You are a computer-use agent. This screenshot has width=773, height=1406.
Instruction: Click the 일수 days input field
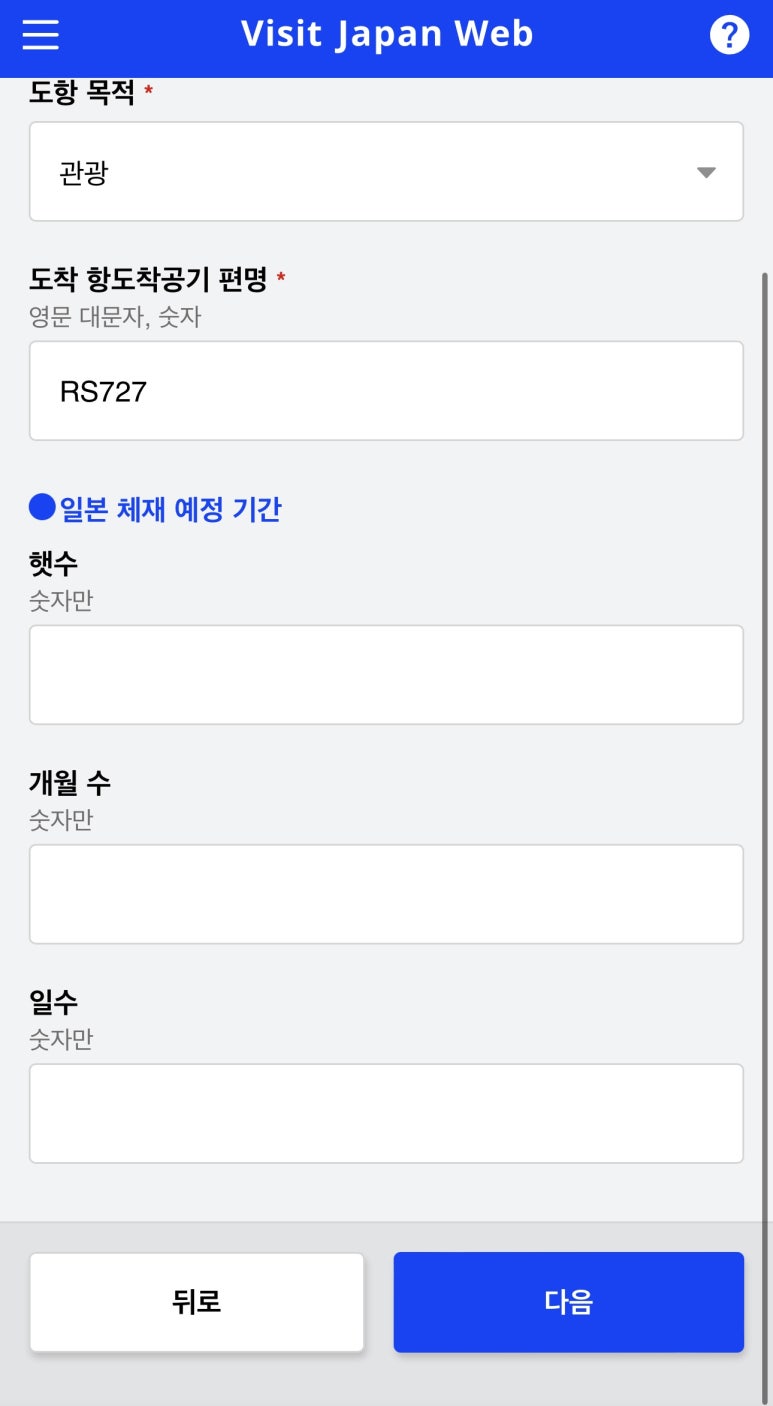click(386, 1113)
